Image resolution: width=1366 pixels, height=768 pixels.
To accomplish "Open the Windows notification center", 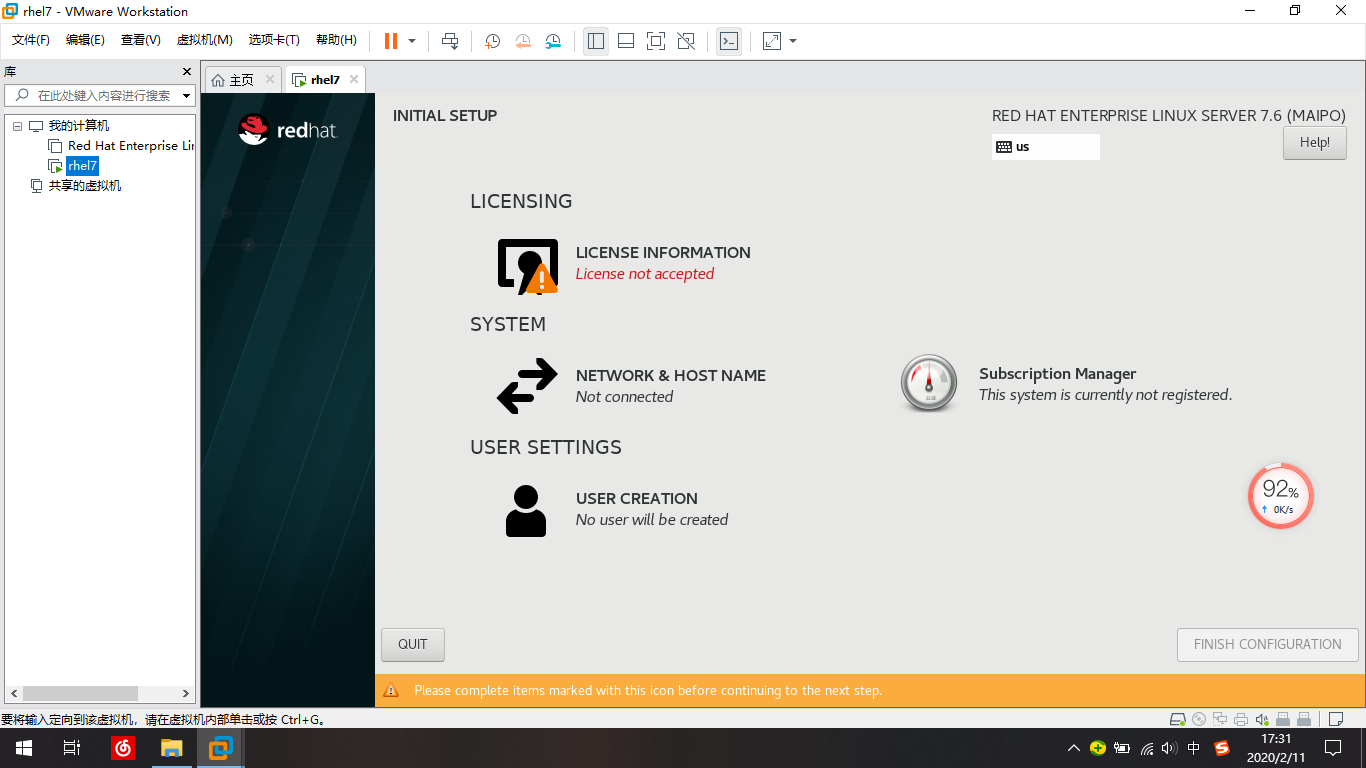I will (1333, 748).
